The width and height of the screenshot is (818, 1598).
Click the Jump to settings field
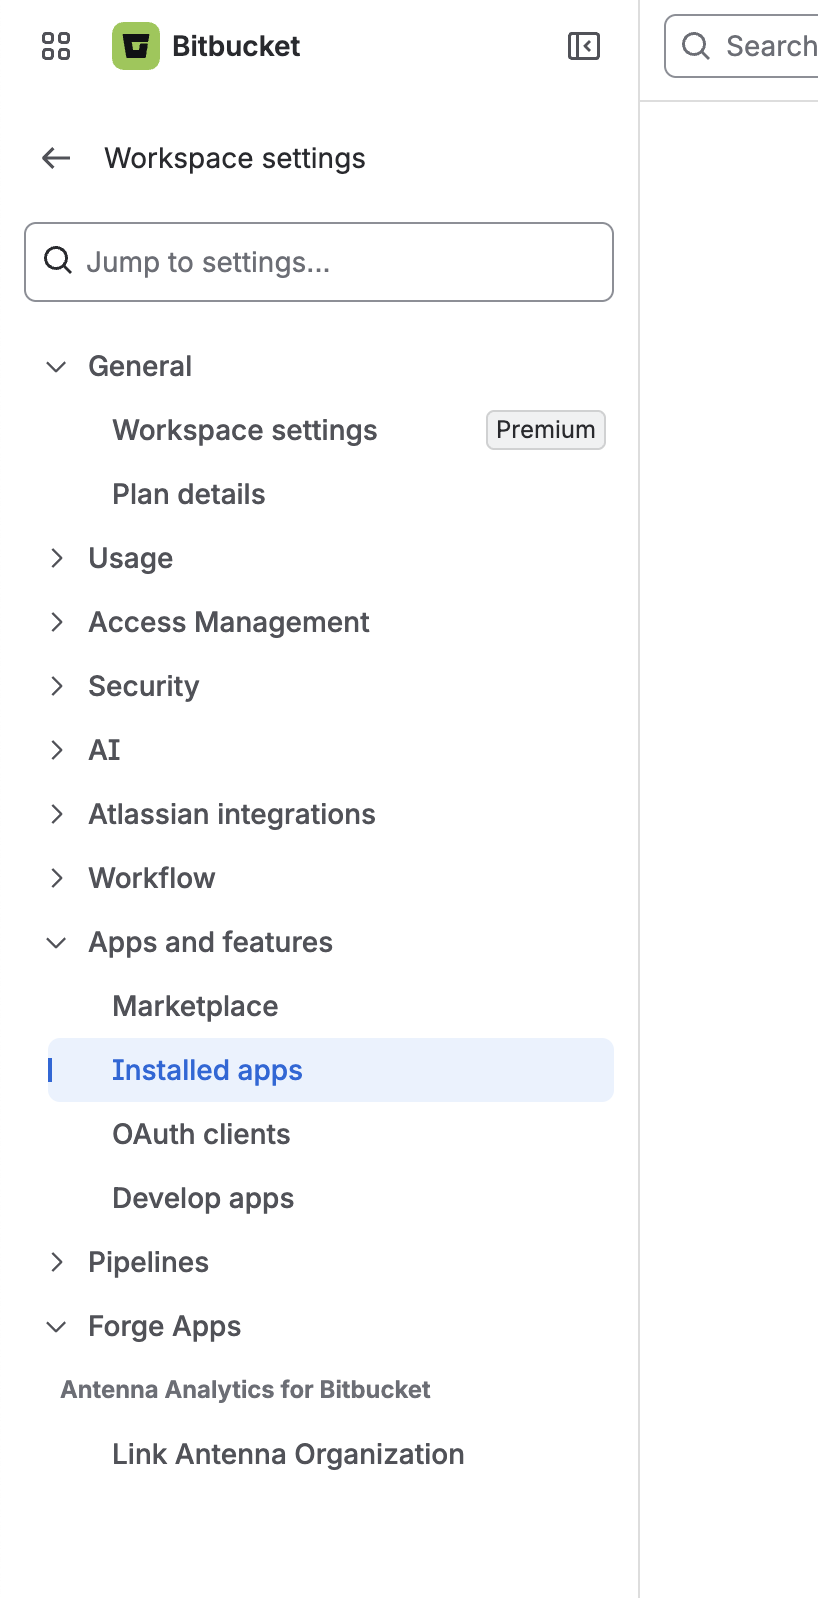pos(319,262)
